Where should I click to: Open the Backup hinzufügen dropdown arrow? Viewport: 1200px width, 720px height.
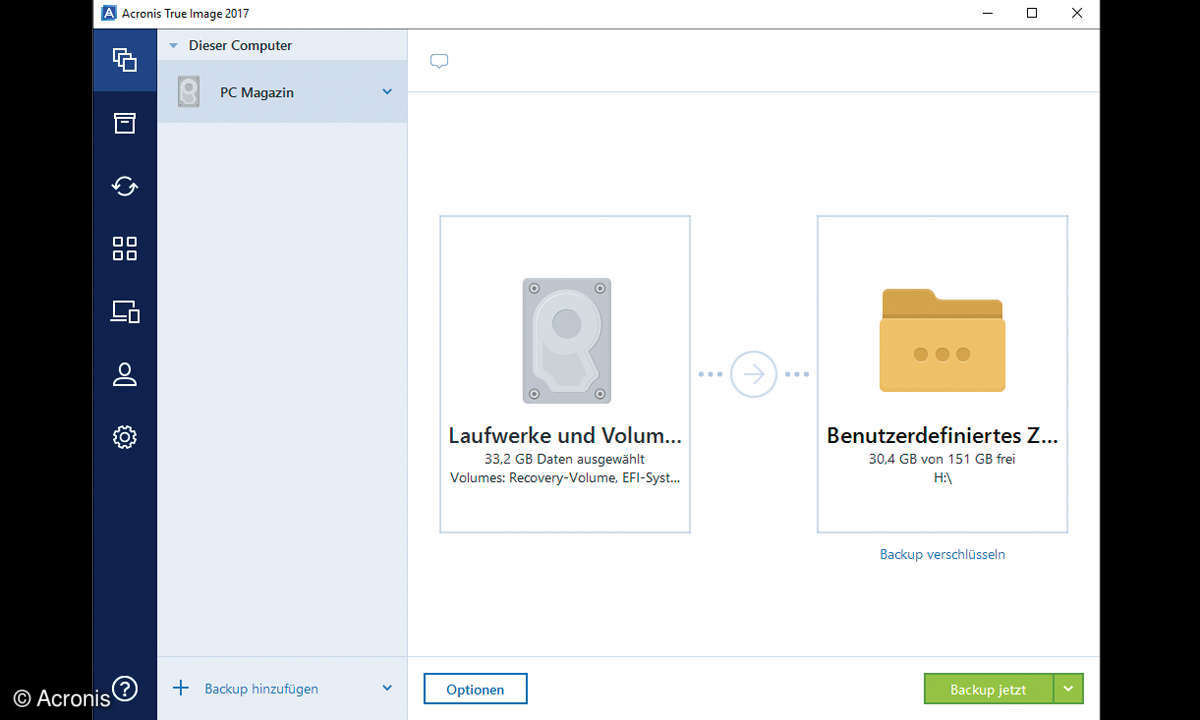pos(387,688)
